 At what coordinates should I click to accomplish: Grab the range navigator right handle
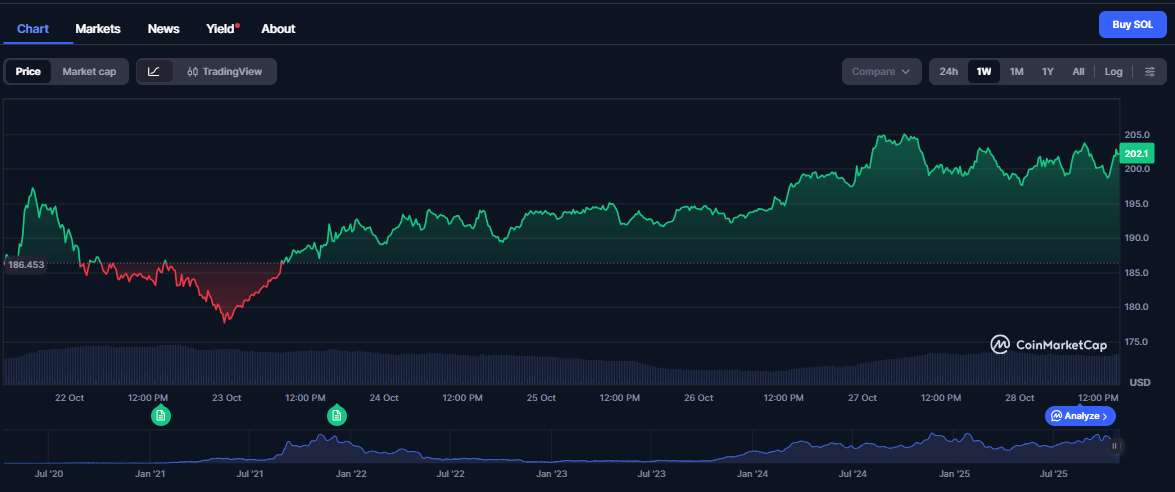1115,447
